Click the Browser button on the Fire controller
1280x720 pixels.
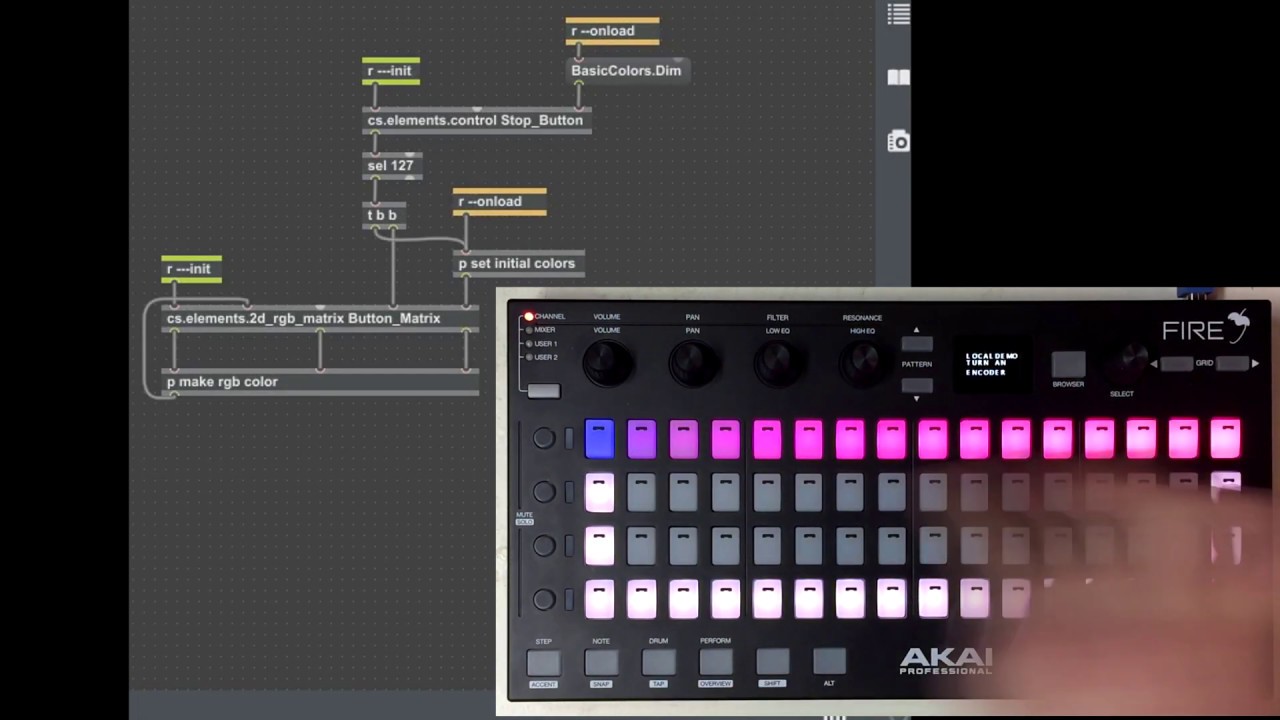1068,364
